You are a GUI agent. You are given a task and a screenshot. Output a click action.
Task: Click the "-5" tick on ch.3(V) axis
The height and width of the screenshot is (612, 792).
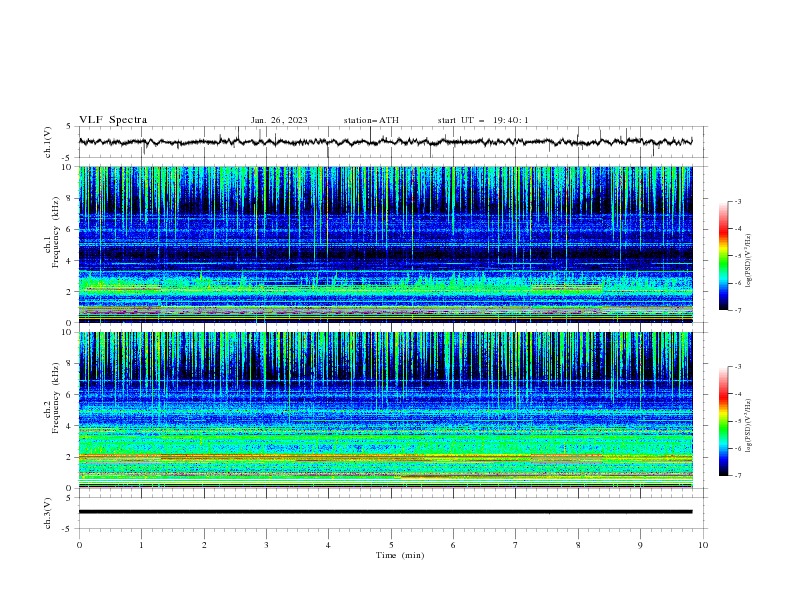point(68,529)
